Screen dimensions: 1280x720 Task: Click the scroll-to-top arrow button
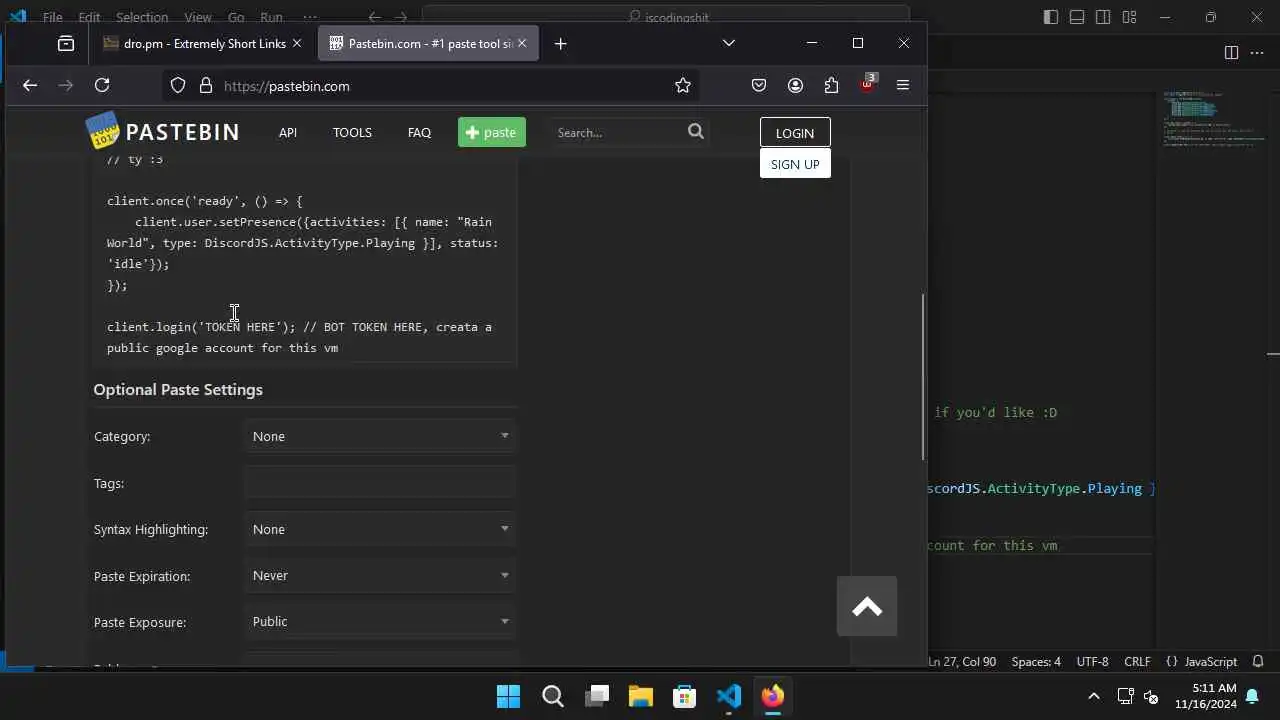867,607
